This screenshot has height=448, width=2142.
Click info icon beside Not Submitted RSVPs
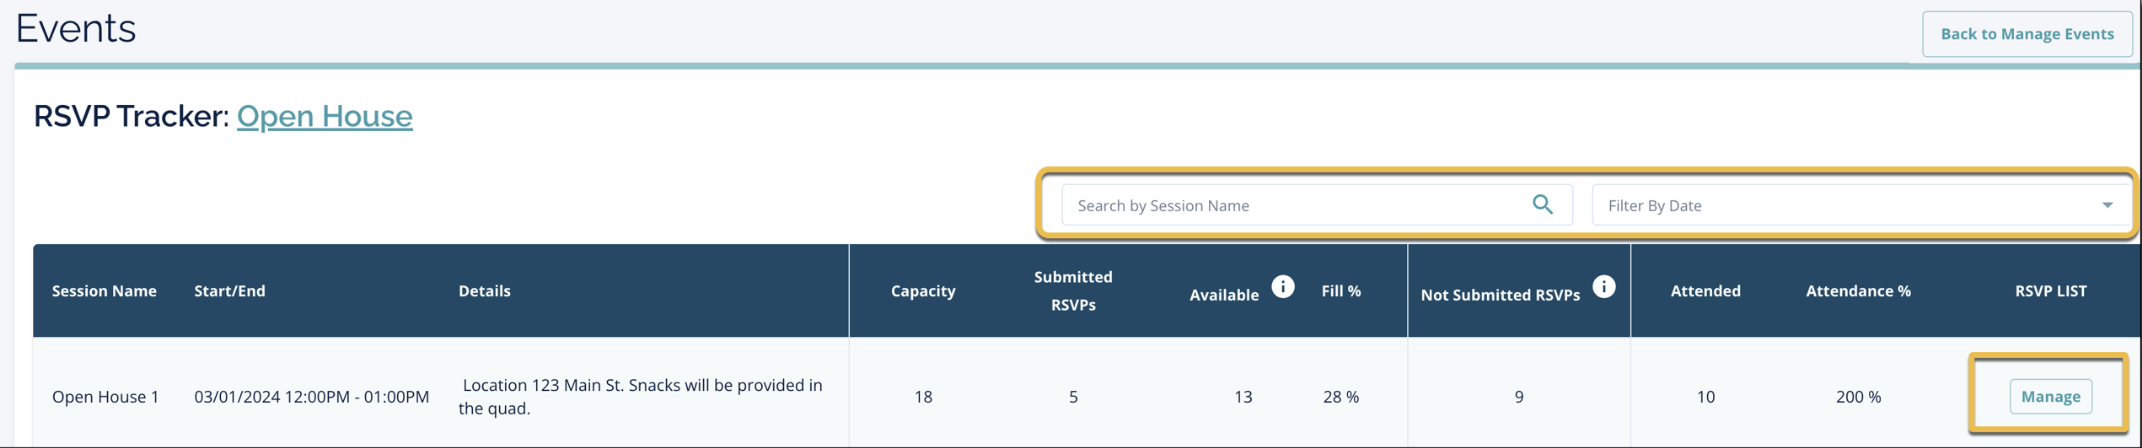point(1603,288)
